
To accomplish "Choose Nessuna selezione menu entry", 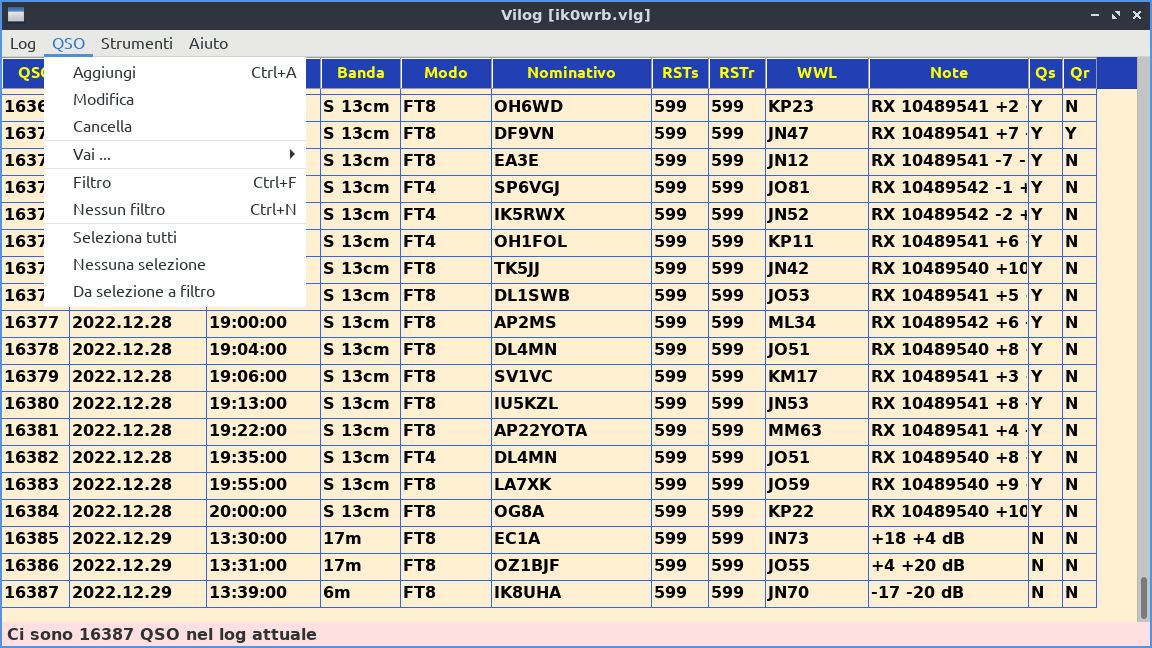I will (x=175, y=264).
